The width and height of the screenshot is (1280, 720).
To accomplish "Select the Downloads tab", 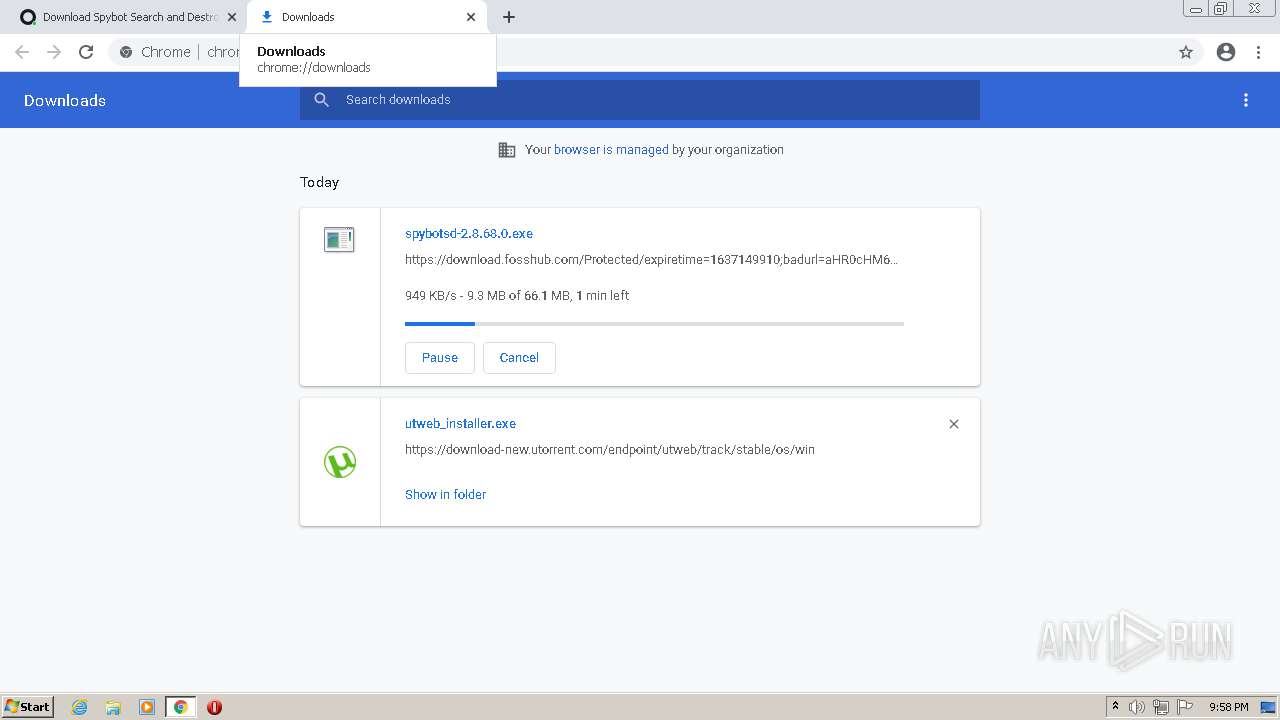I will click(367, 17).
